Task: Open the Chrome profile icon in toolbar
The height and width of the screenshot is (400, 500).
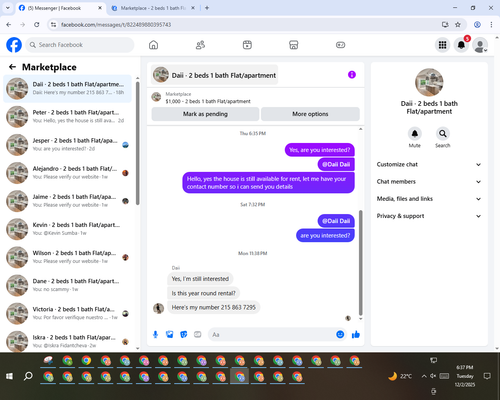Action: (x=477, y=25)
